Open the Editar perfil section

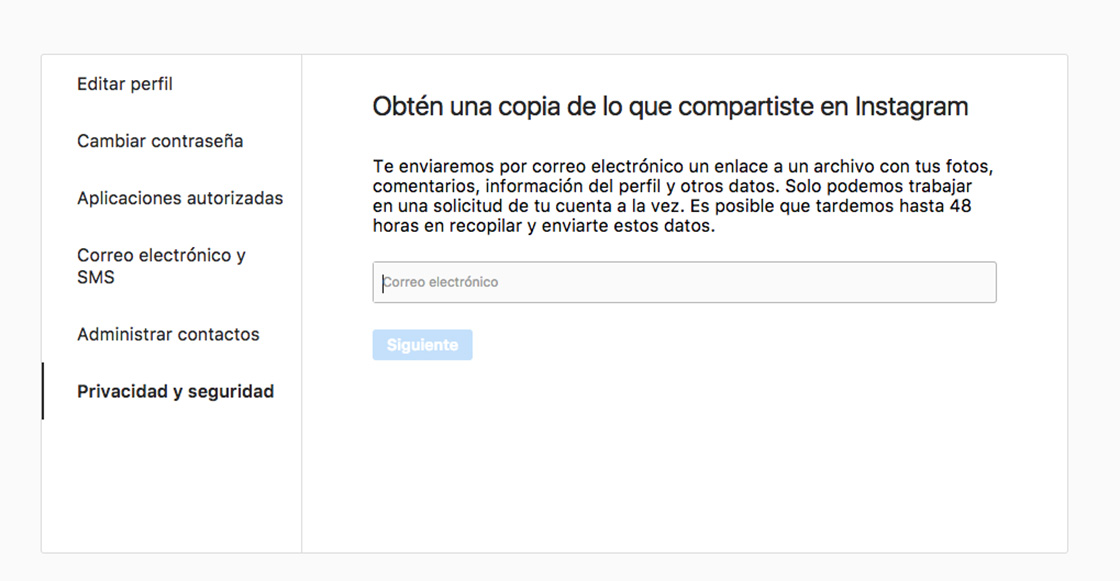(x=125, y=85)
